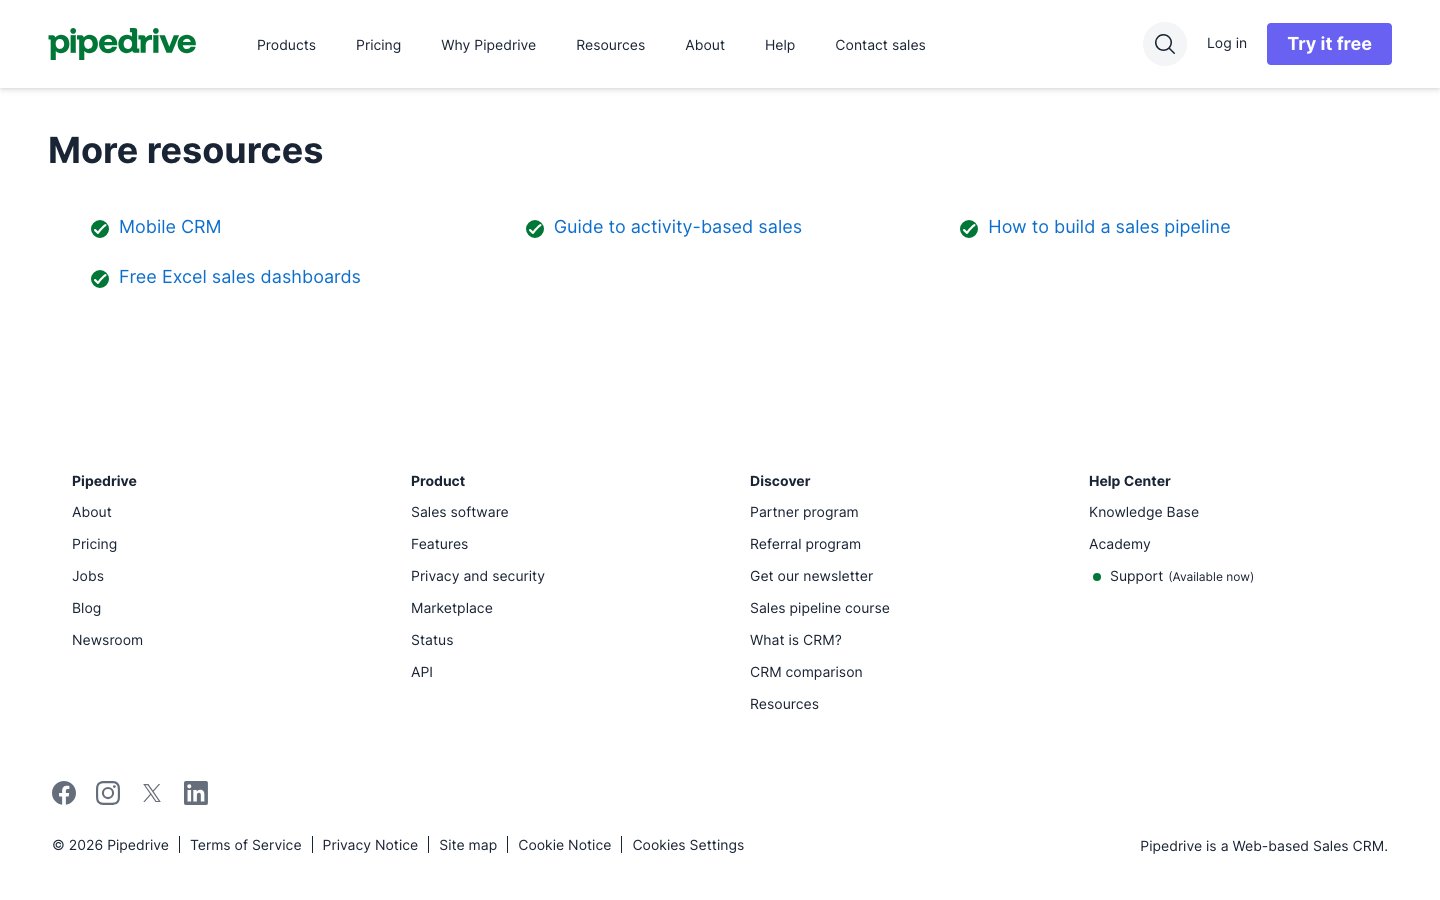Navigate to the Marketplace page

coord(451,608)
